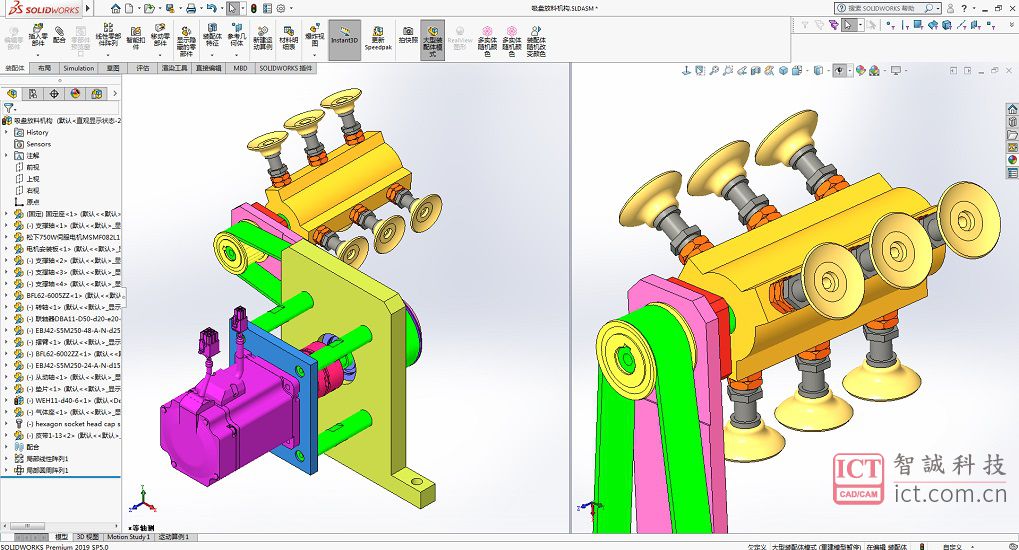Click the magenta filter icon in selection filter toolbar

pos(833,25)
